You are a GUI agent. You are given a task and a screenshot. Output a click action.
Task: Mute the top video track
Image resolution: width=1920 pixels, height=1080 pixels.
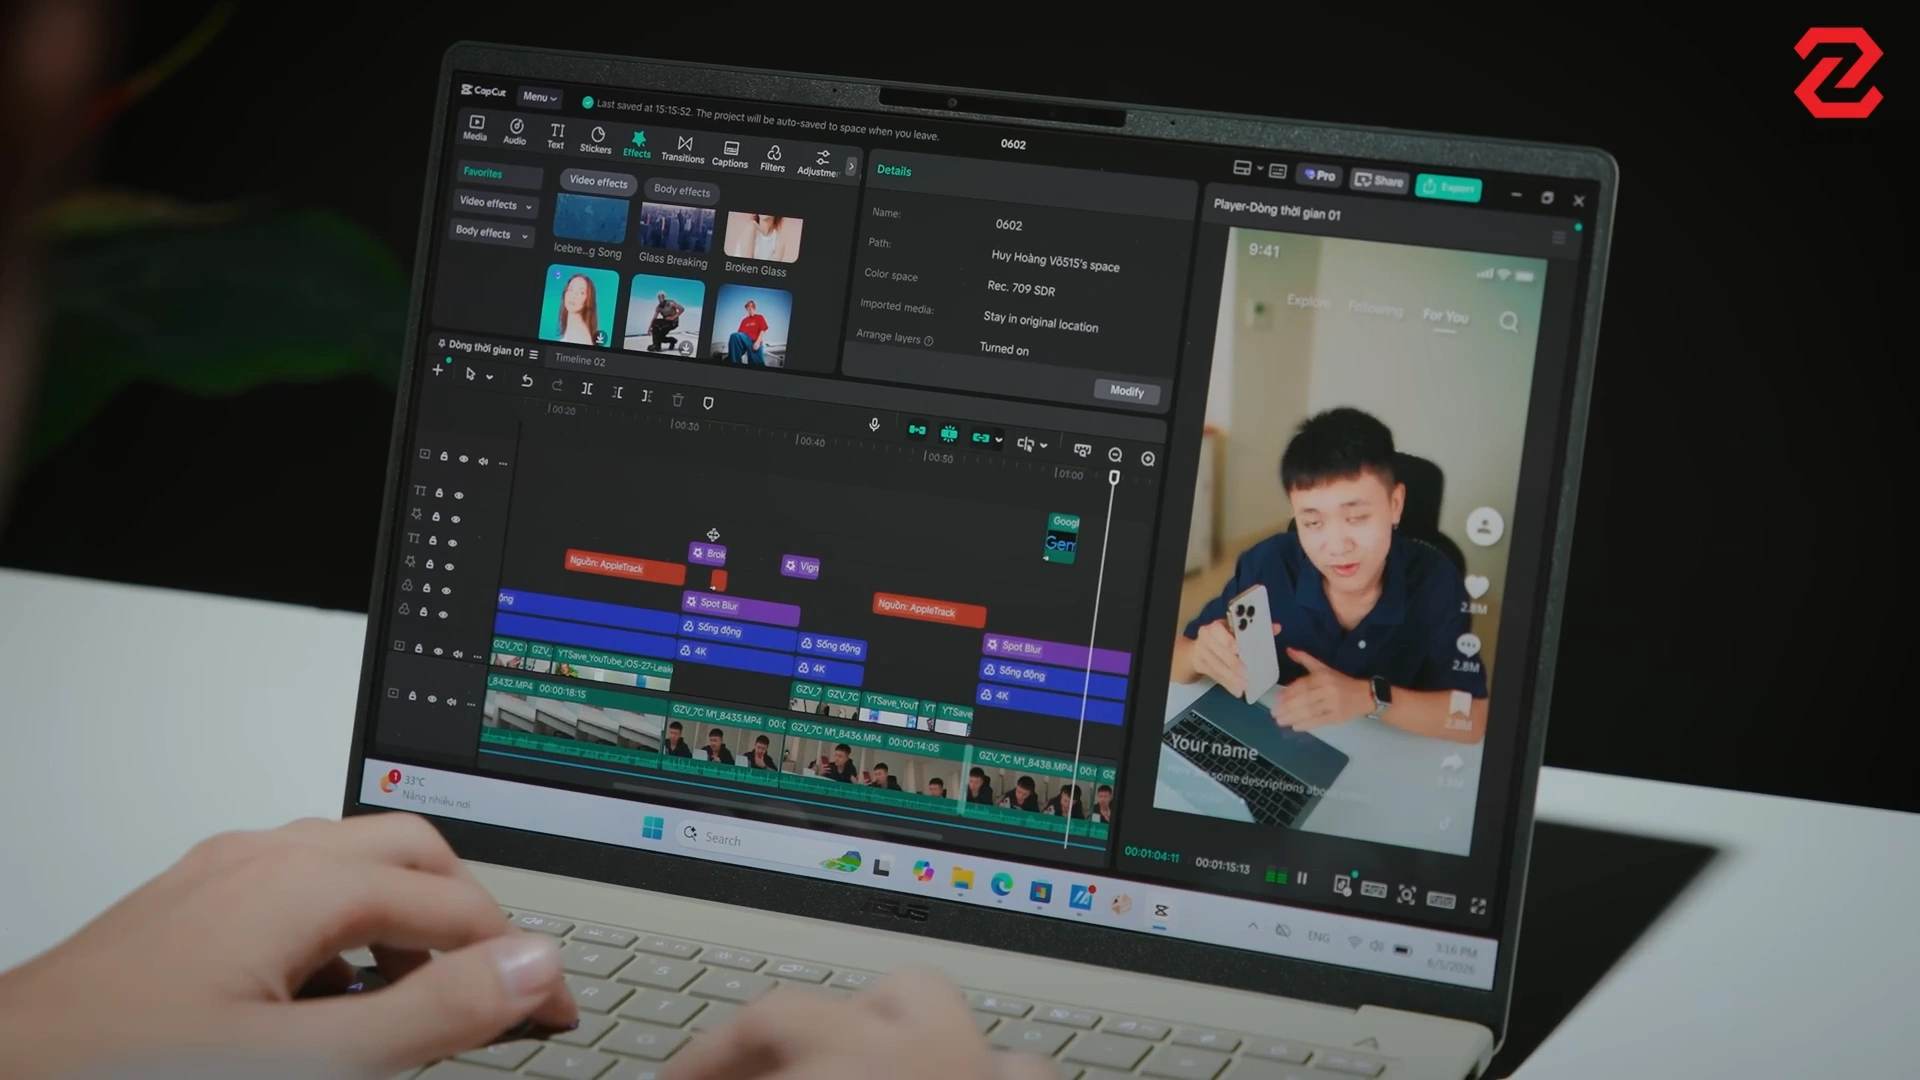(483, 461)
